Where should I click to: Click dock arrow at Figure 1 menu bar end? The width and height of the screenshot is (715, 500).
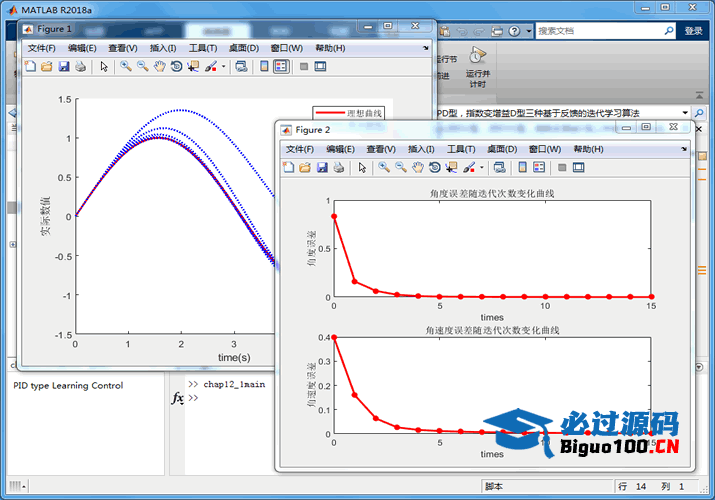425,48
